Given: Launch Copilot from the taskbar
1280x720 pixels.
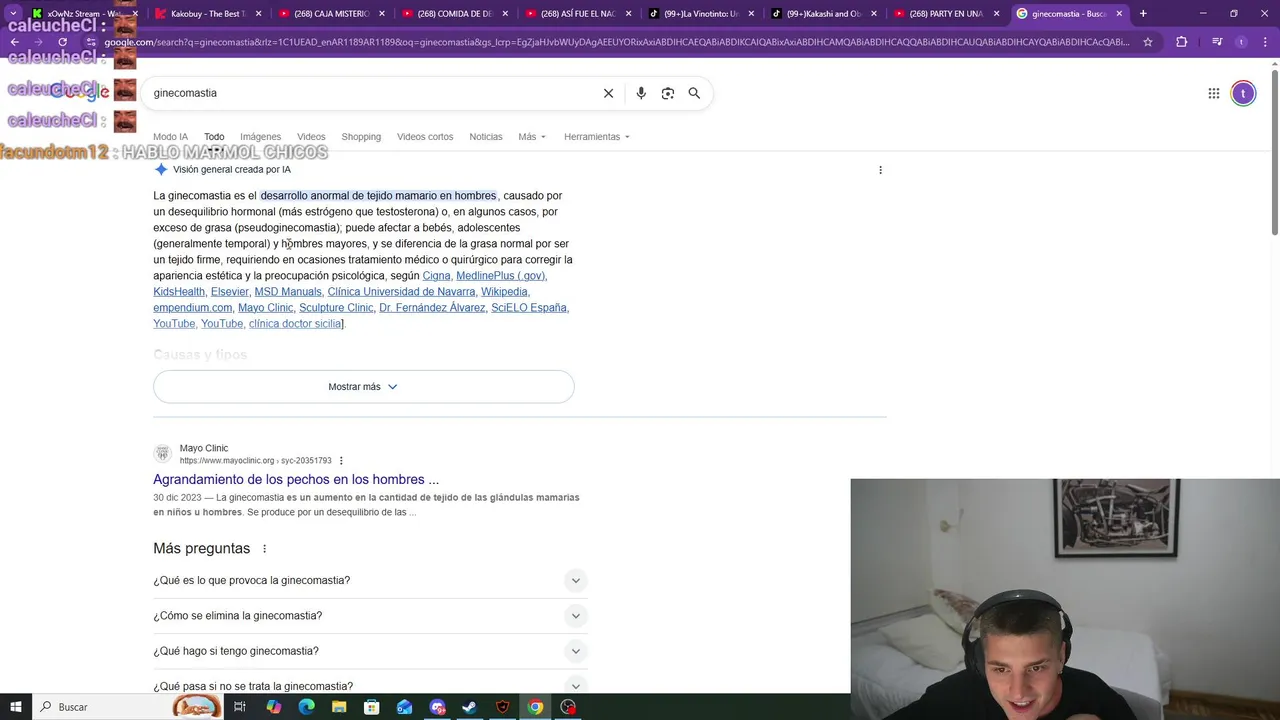Looking at the screenshot, I should [273, 707].
